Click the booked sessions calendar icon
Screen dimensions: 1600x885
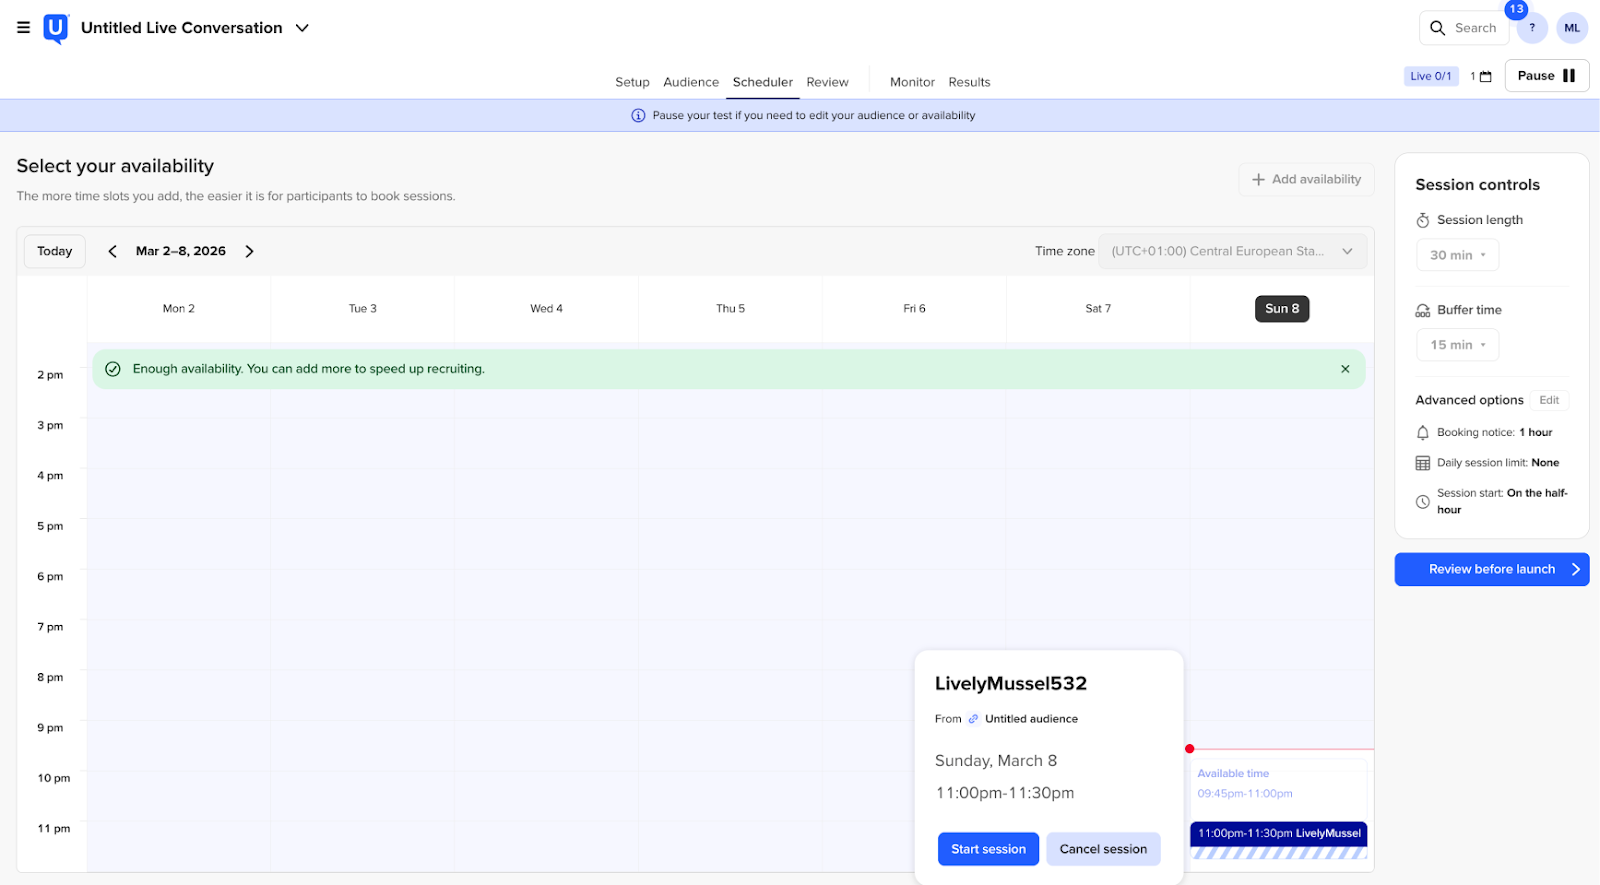pos(1485,77)
